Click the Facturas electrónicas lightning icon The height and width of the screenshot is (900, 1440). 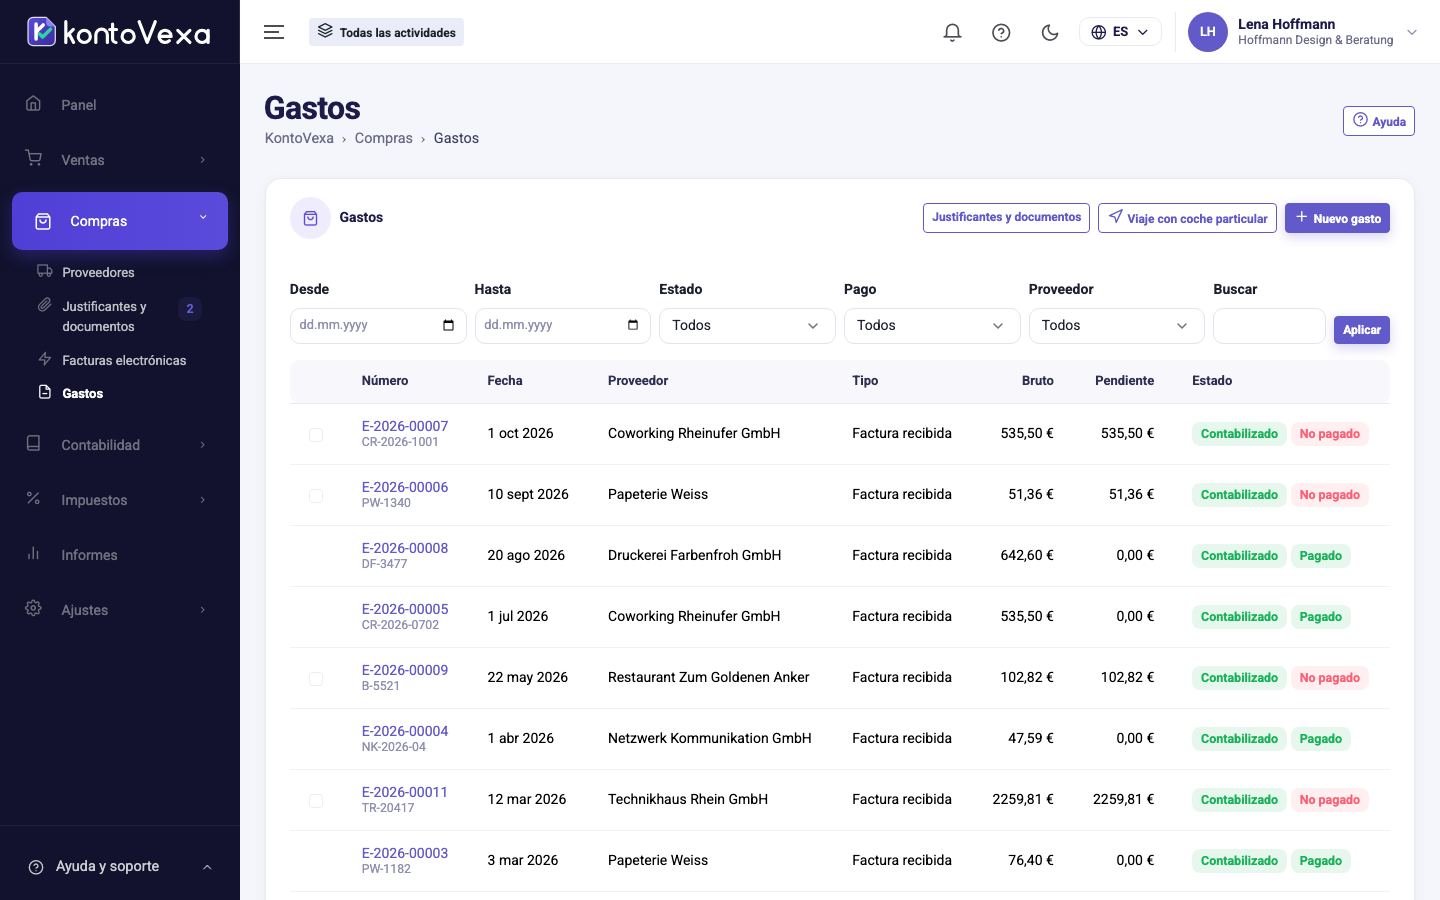[x=44, y=359]
